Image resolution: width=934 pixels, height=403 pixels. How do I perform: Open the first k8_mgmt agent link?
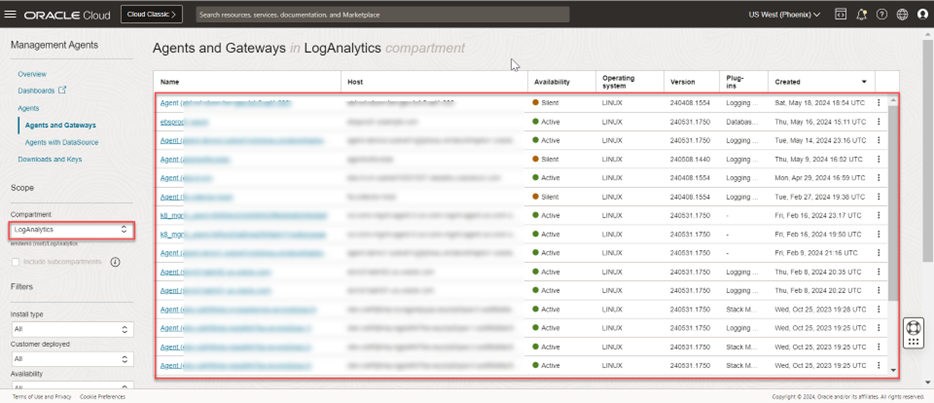click(x=243, y=215)
